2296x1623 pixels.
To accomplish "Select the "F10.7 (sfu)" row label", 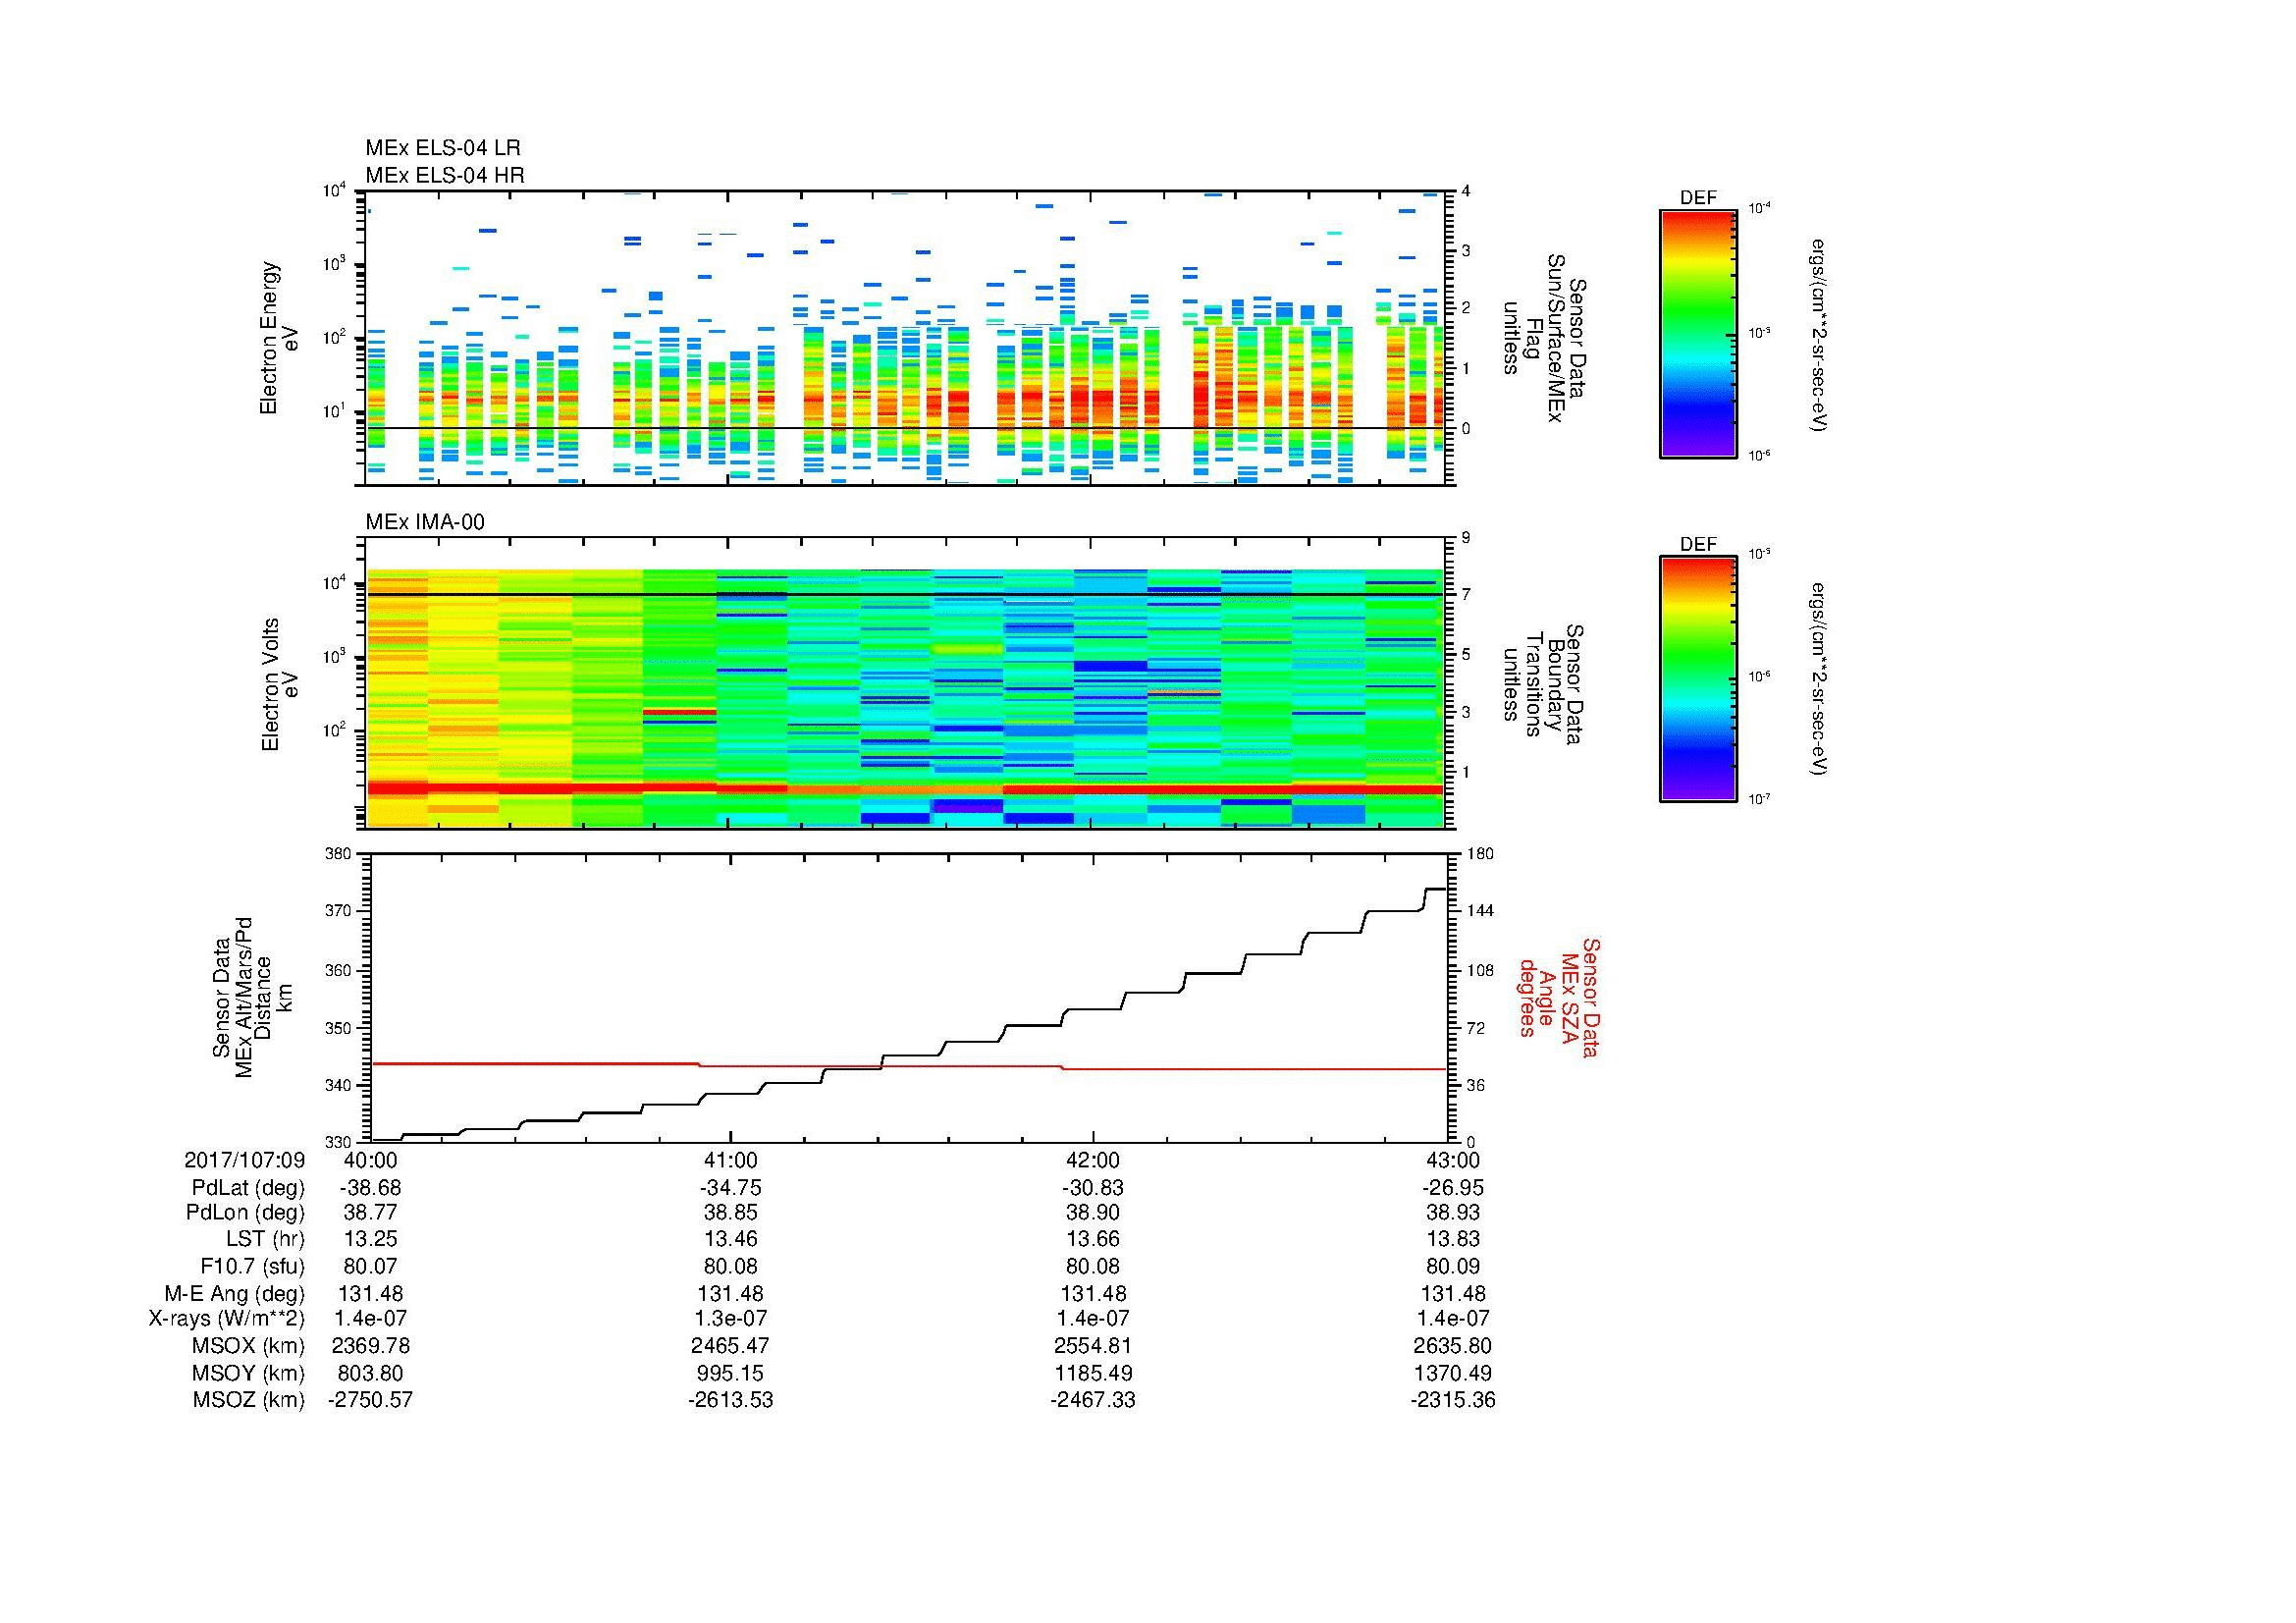I will pyautogui.click(x=252, y=1266).
